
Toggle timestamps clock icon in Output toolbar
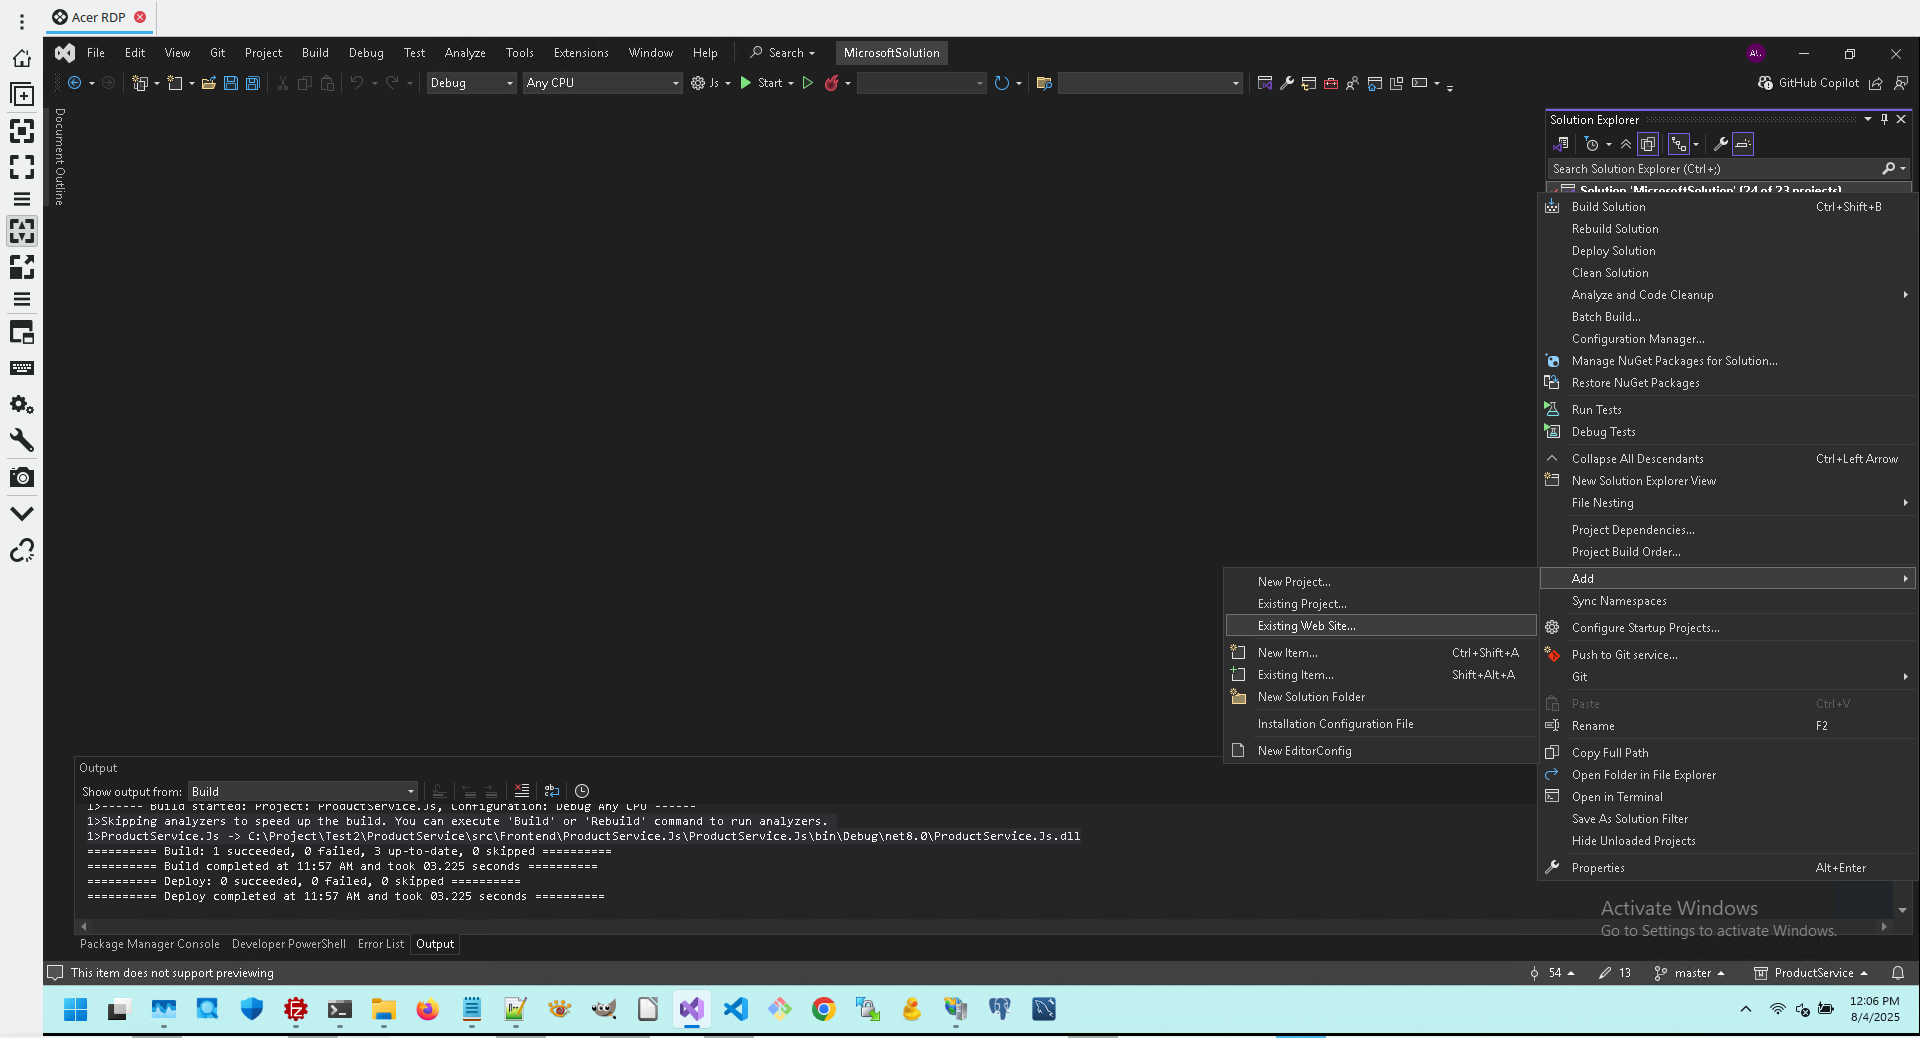click(582, 791)
